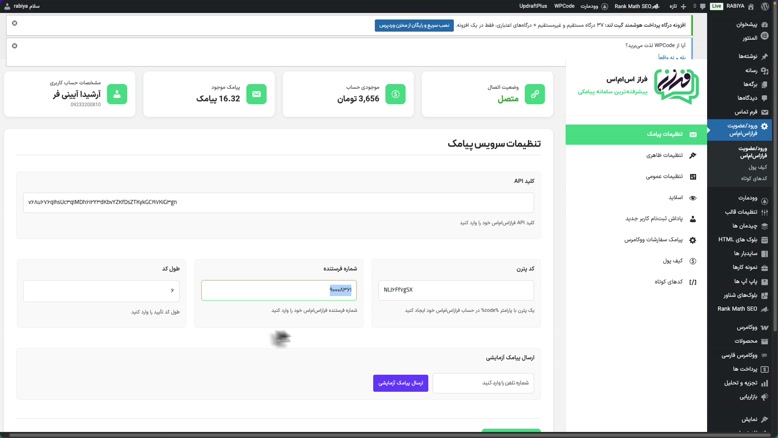Click the green coin icon in account balance card
Image resolution: width=778 pixels, height=438 pixels.
395,94
